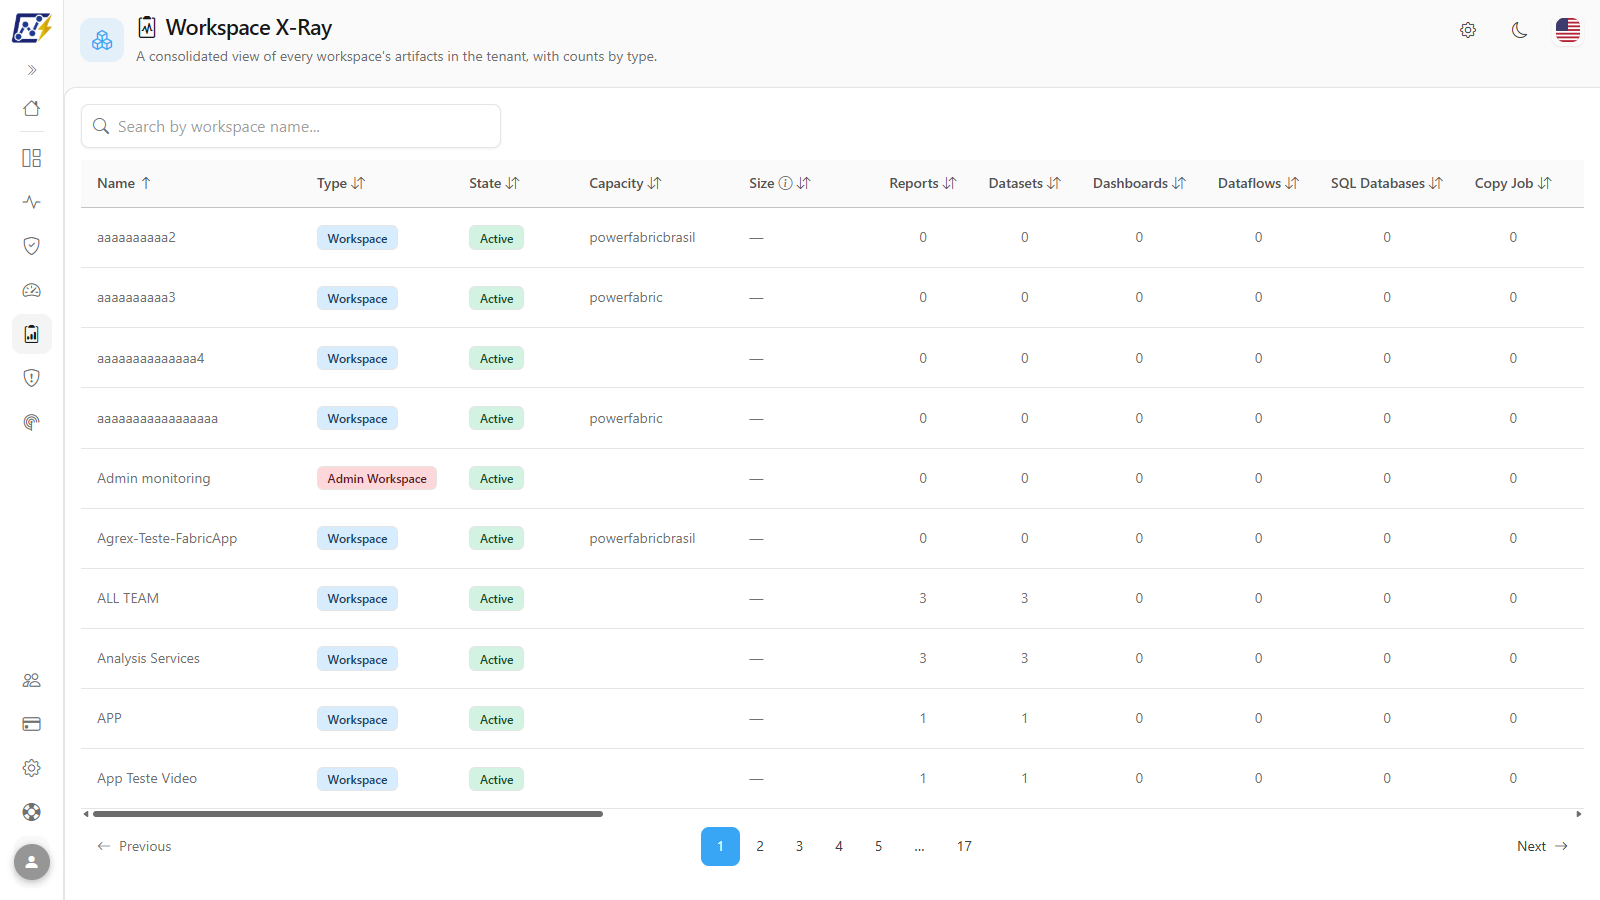This screenshot has width=1600, height=900.
Task: Open the shield checkmark icon in sidebar
Action: tap(32, 246)
